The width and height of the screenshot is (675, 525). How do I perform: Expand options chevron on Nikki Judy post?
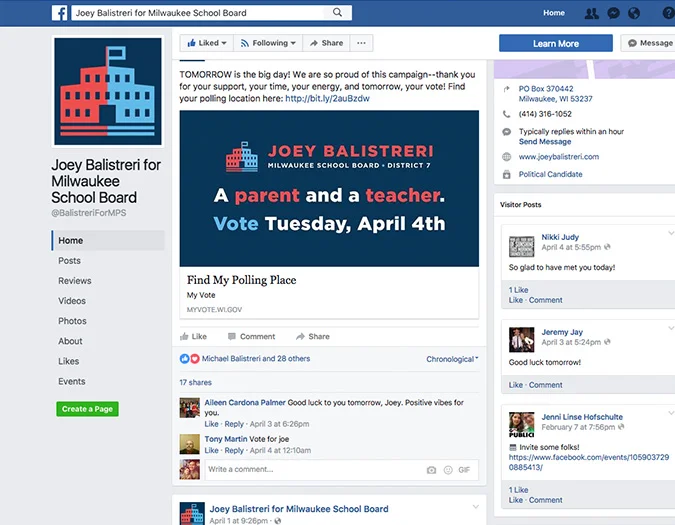(x=671, y=233)
